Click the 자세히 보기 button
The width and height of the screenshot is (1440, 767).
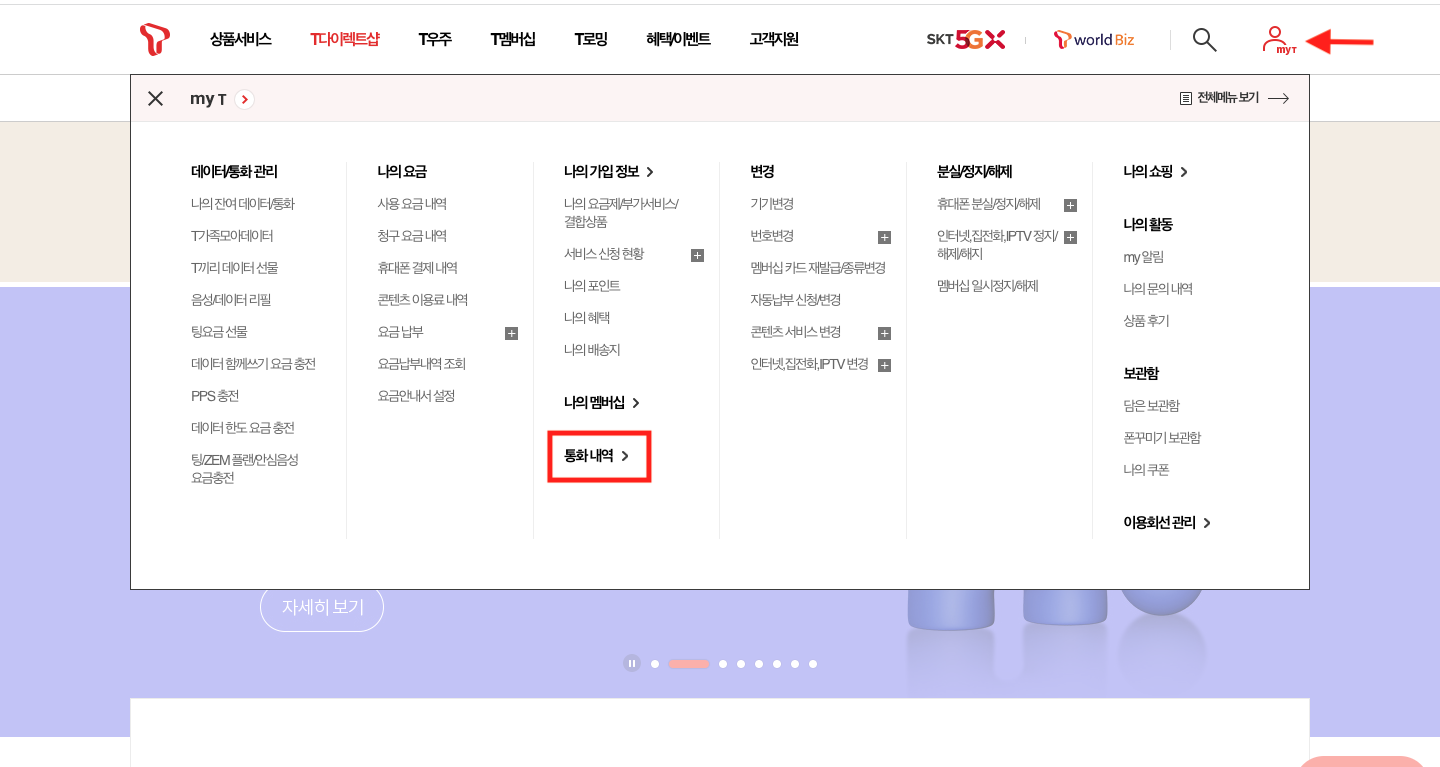[x=322, y=607]
